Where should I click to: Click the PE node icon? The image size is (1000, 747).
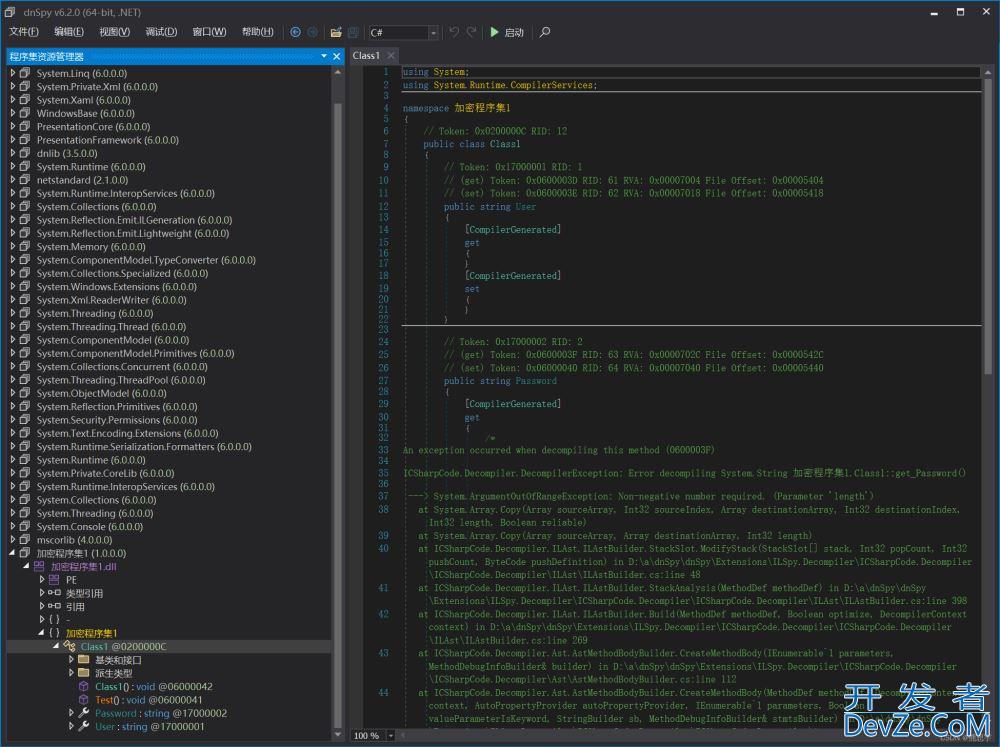[x=54, y=580]
